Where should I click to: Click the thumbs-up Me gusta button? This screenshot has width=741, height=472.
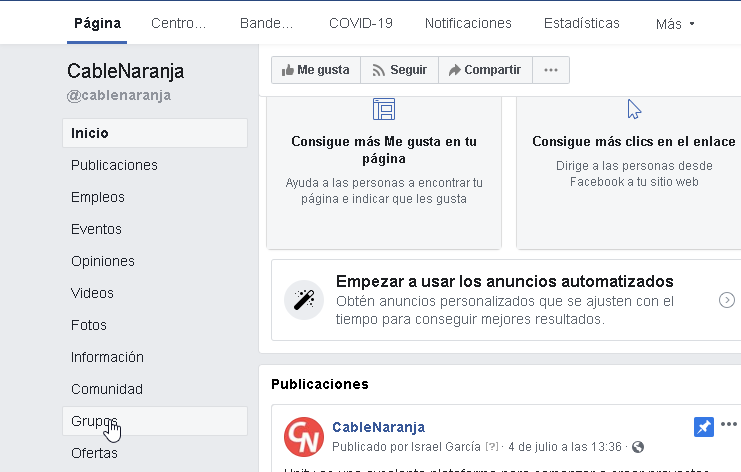click(x=316, y=70)
